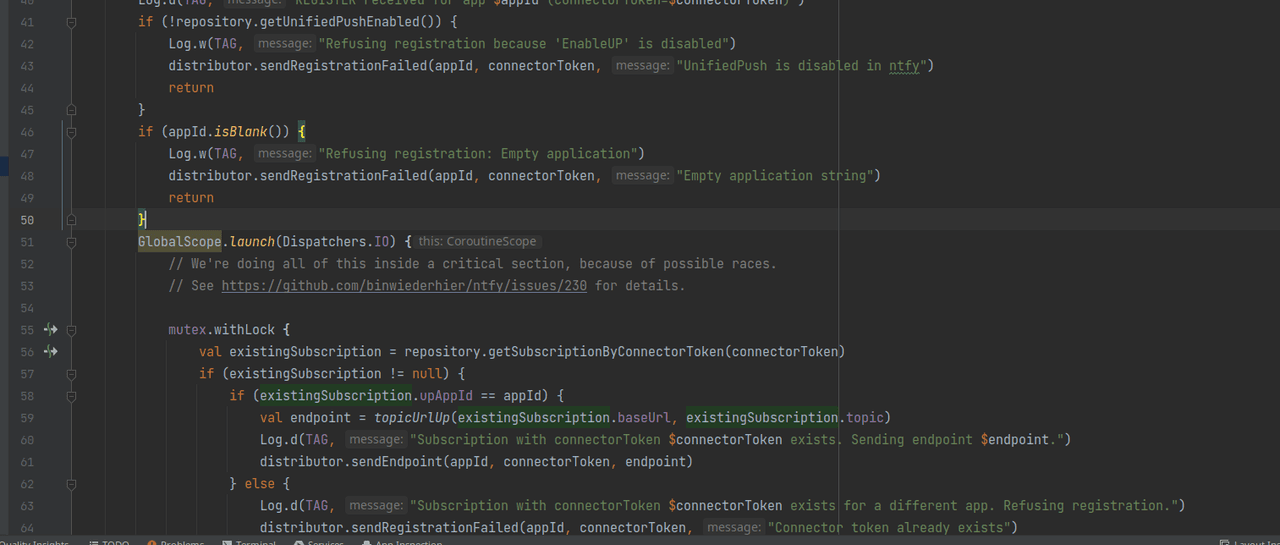Open the Problems tool window tab
This screenshot has height=545, width=1280.
pyautogui.click(x=175, y=541)
